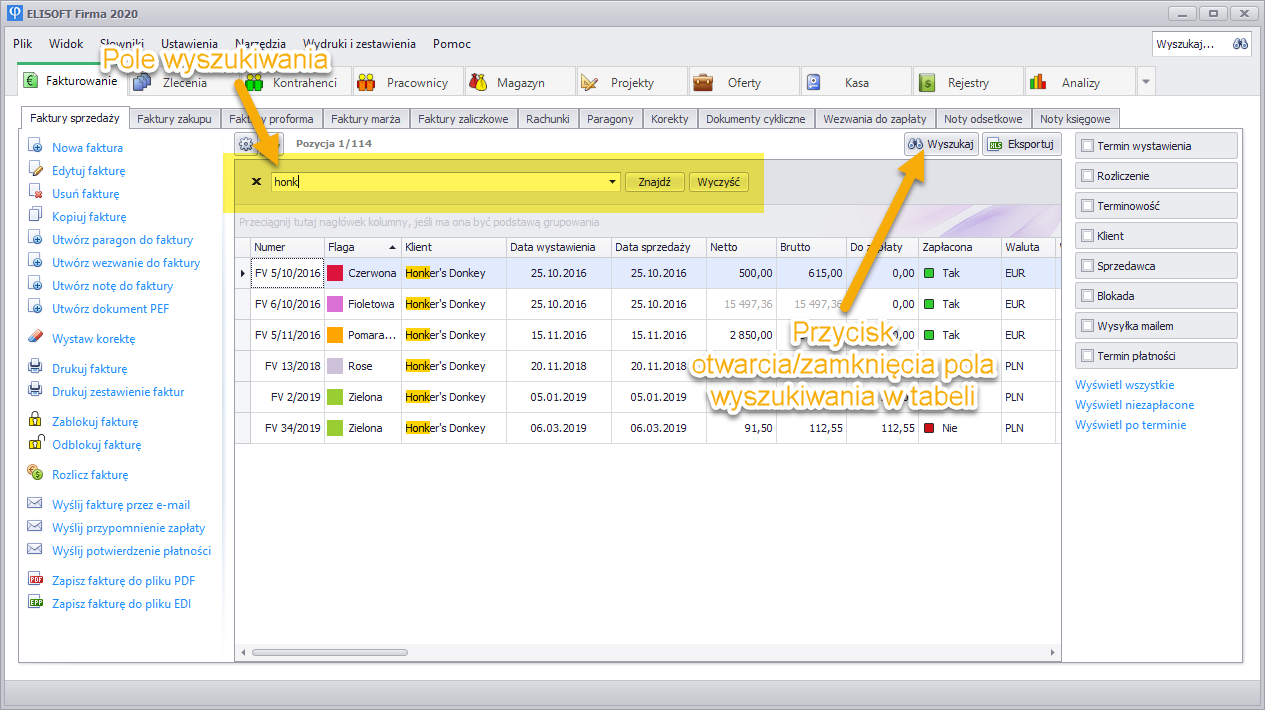Select invoice row FV 34/2019
The width and height of the screenshot is (1265, 710).
(646, 428)
